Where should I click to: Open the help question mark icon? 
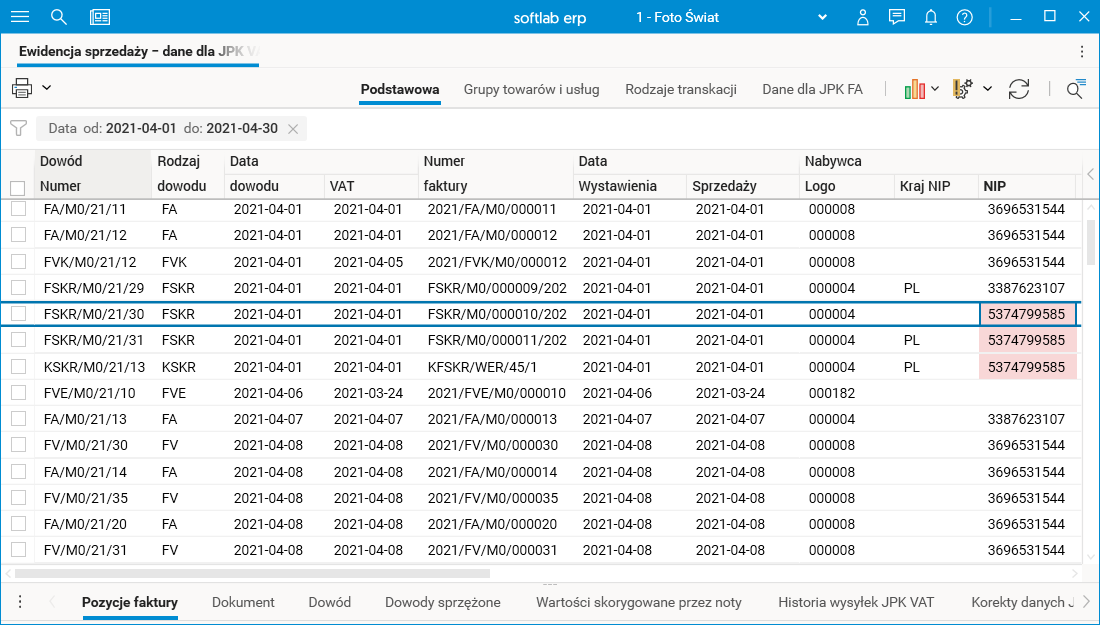click(965, 18)
